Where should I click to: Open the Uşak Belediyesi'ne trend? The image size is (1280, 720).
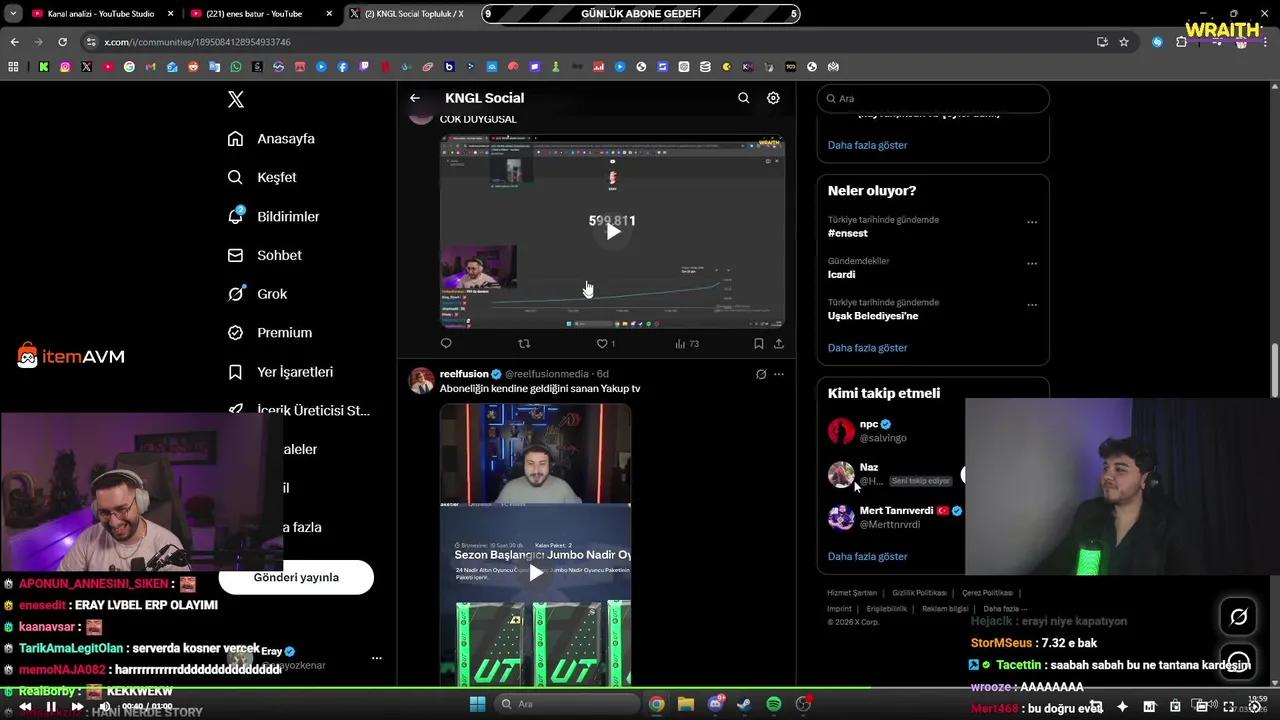(873, 316)
